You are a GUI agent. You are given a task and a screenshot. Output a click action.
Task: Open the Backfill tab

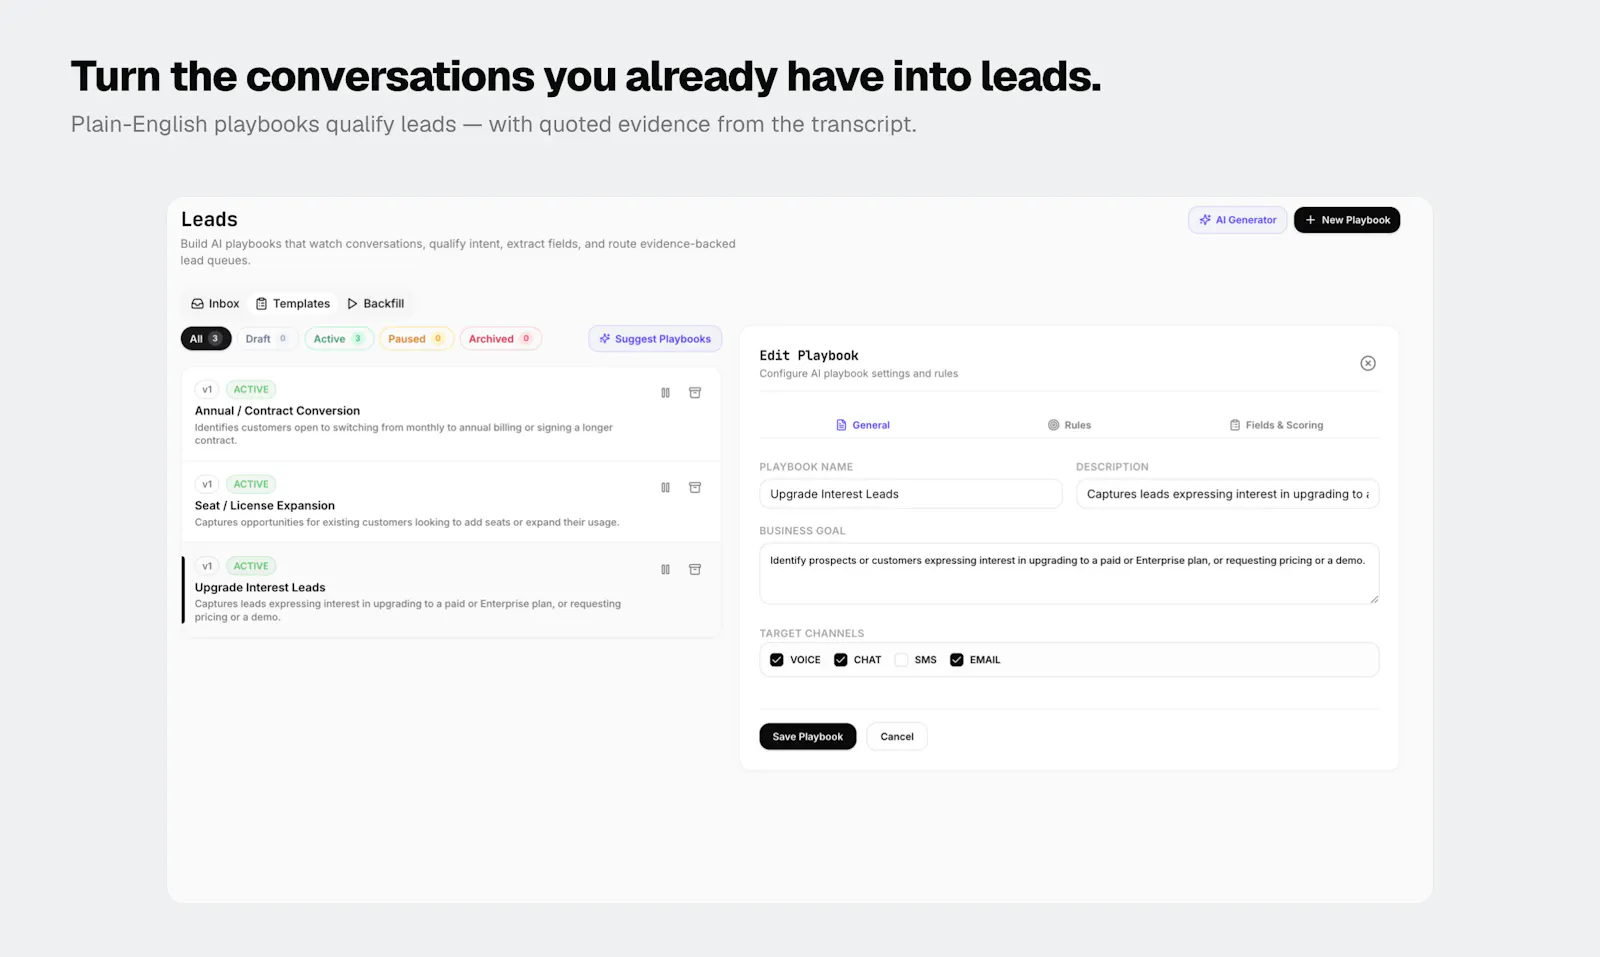point(376,304)
